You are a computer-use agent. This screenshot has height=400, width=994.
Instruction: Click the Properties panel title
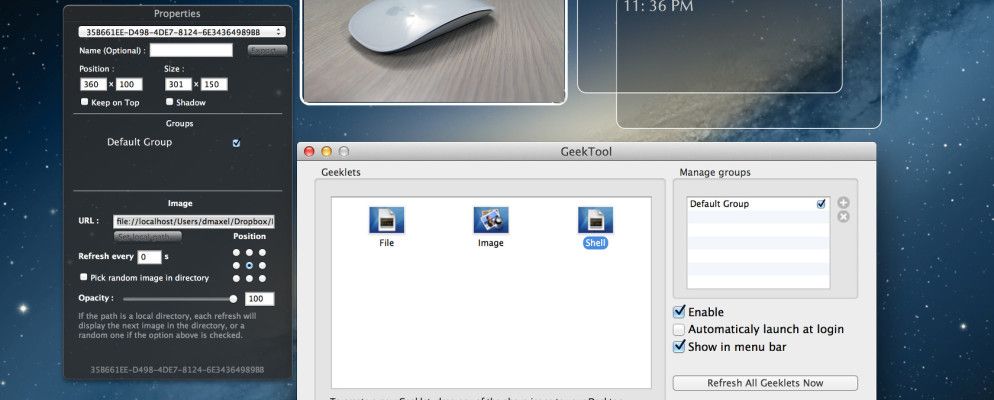177,13
